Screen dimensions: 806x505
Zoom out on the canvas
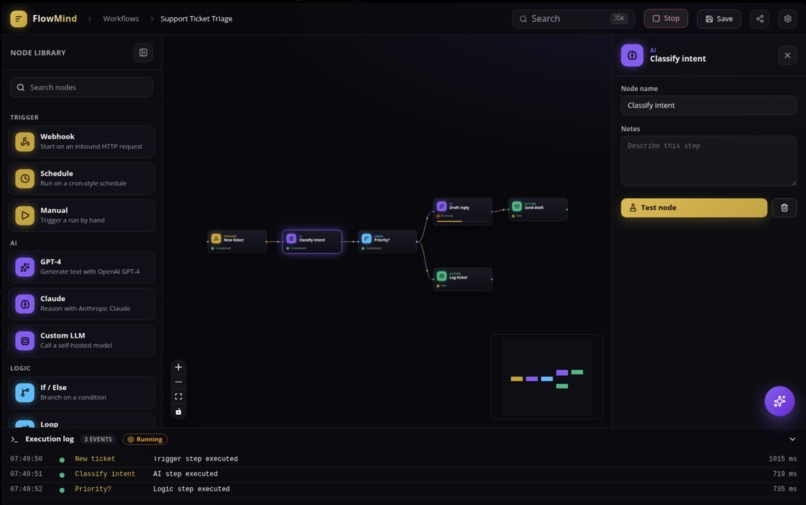click(178, 382)
